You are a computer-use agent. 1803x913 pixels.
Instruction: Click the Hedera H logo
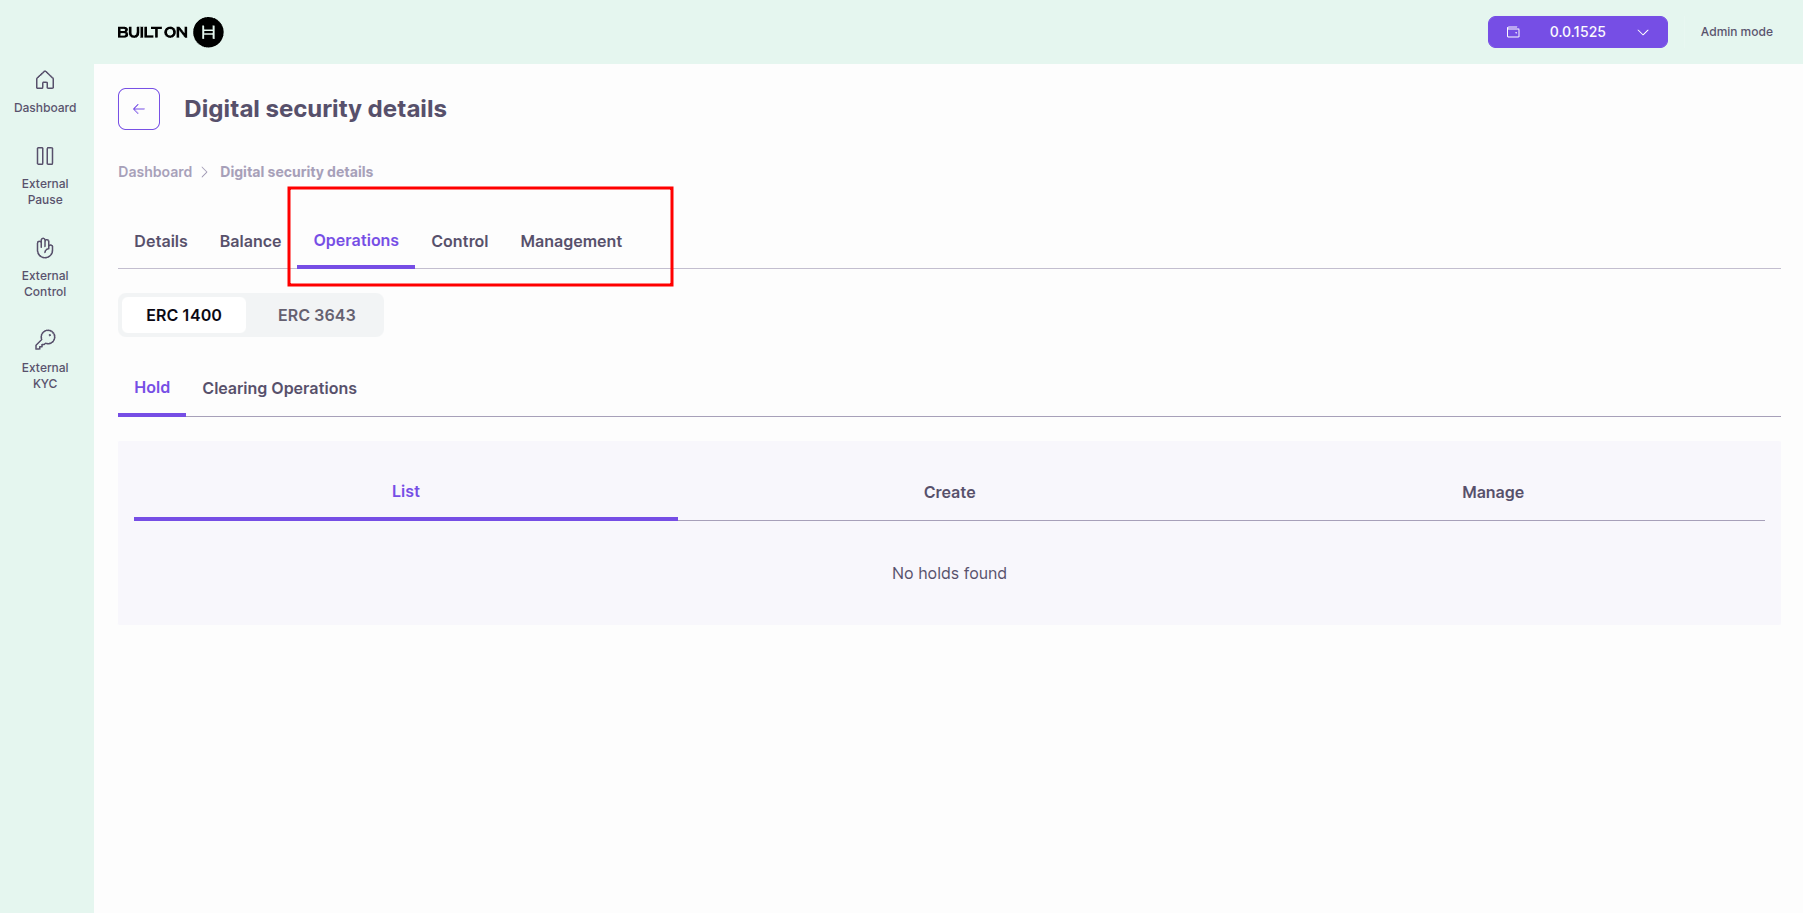pyautogui.click(x=208, y=32)
